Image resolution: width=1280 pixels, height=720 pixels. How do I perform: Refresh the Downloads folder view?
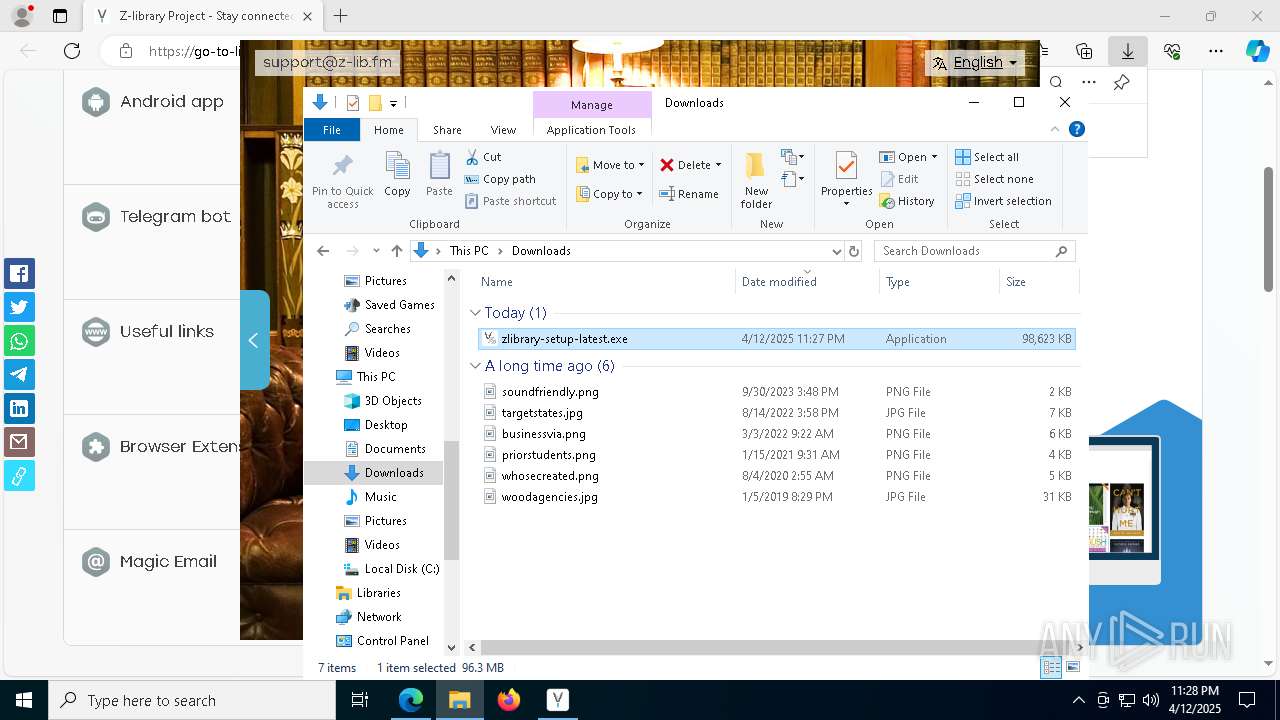(854, 251)
